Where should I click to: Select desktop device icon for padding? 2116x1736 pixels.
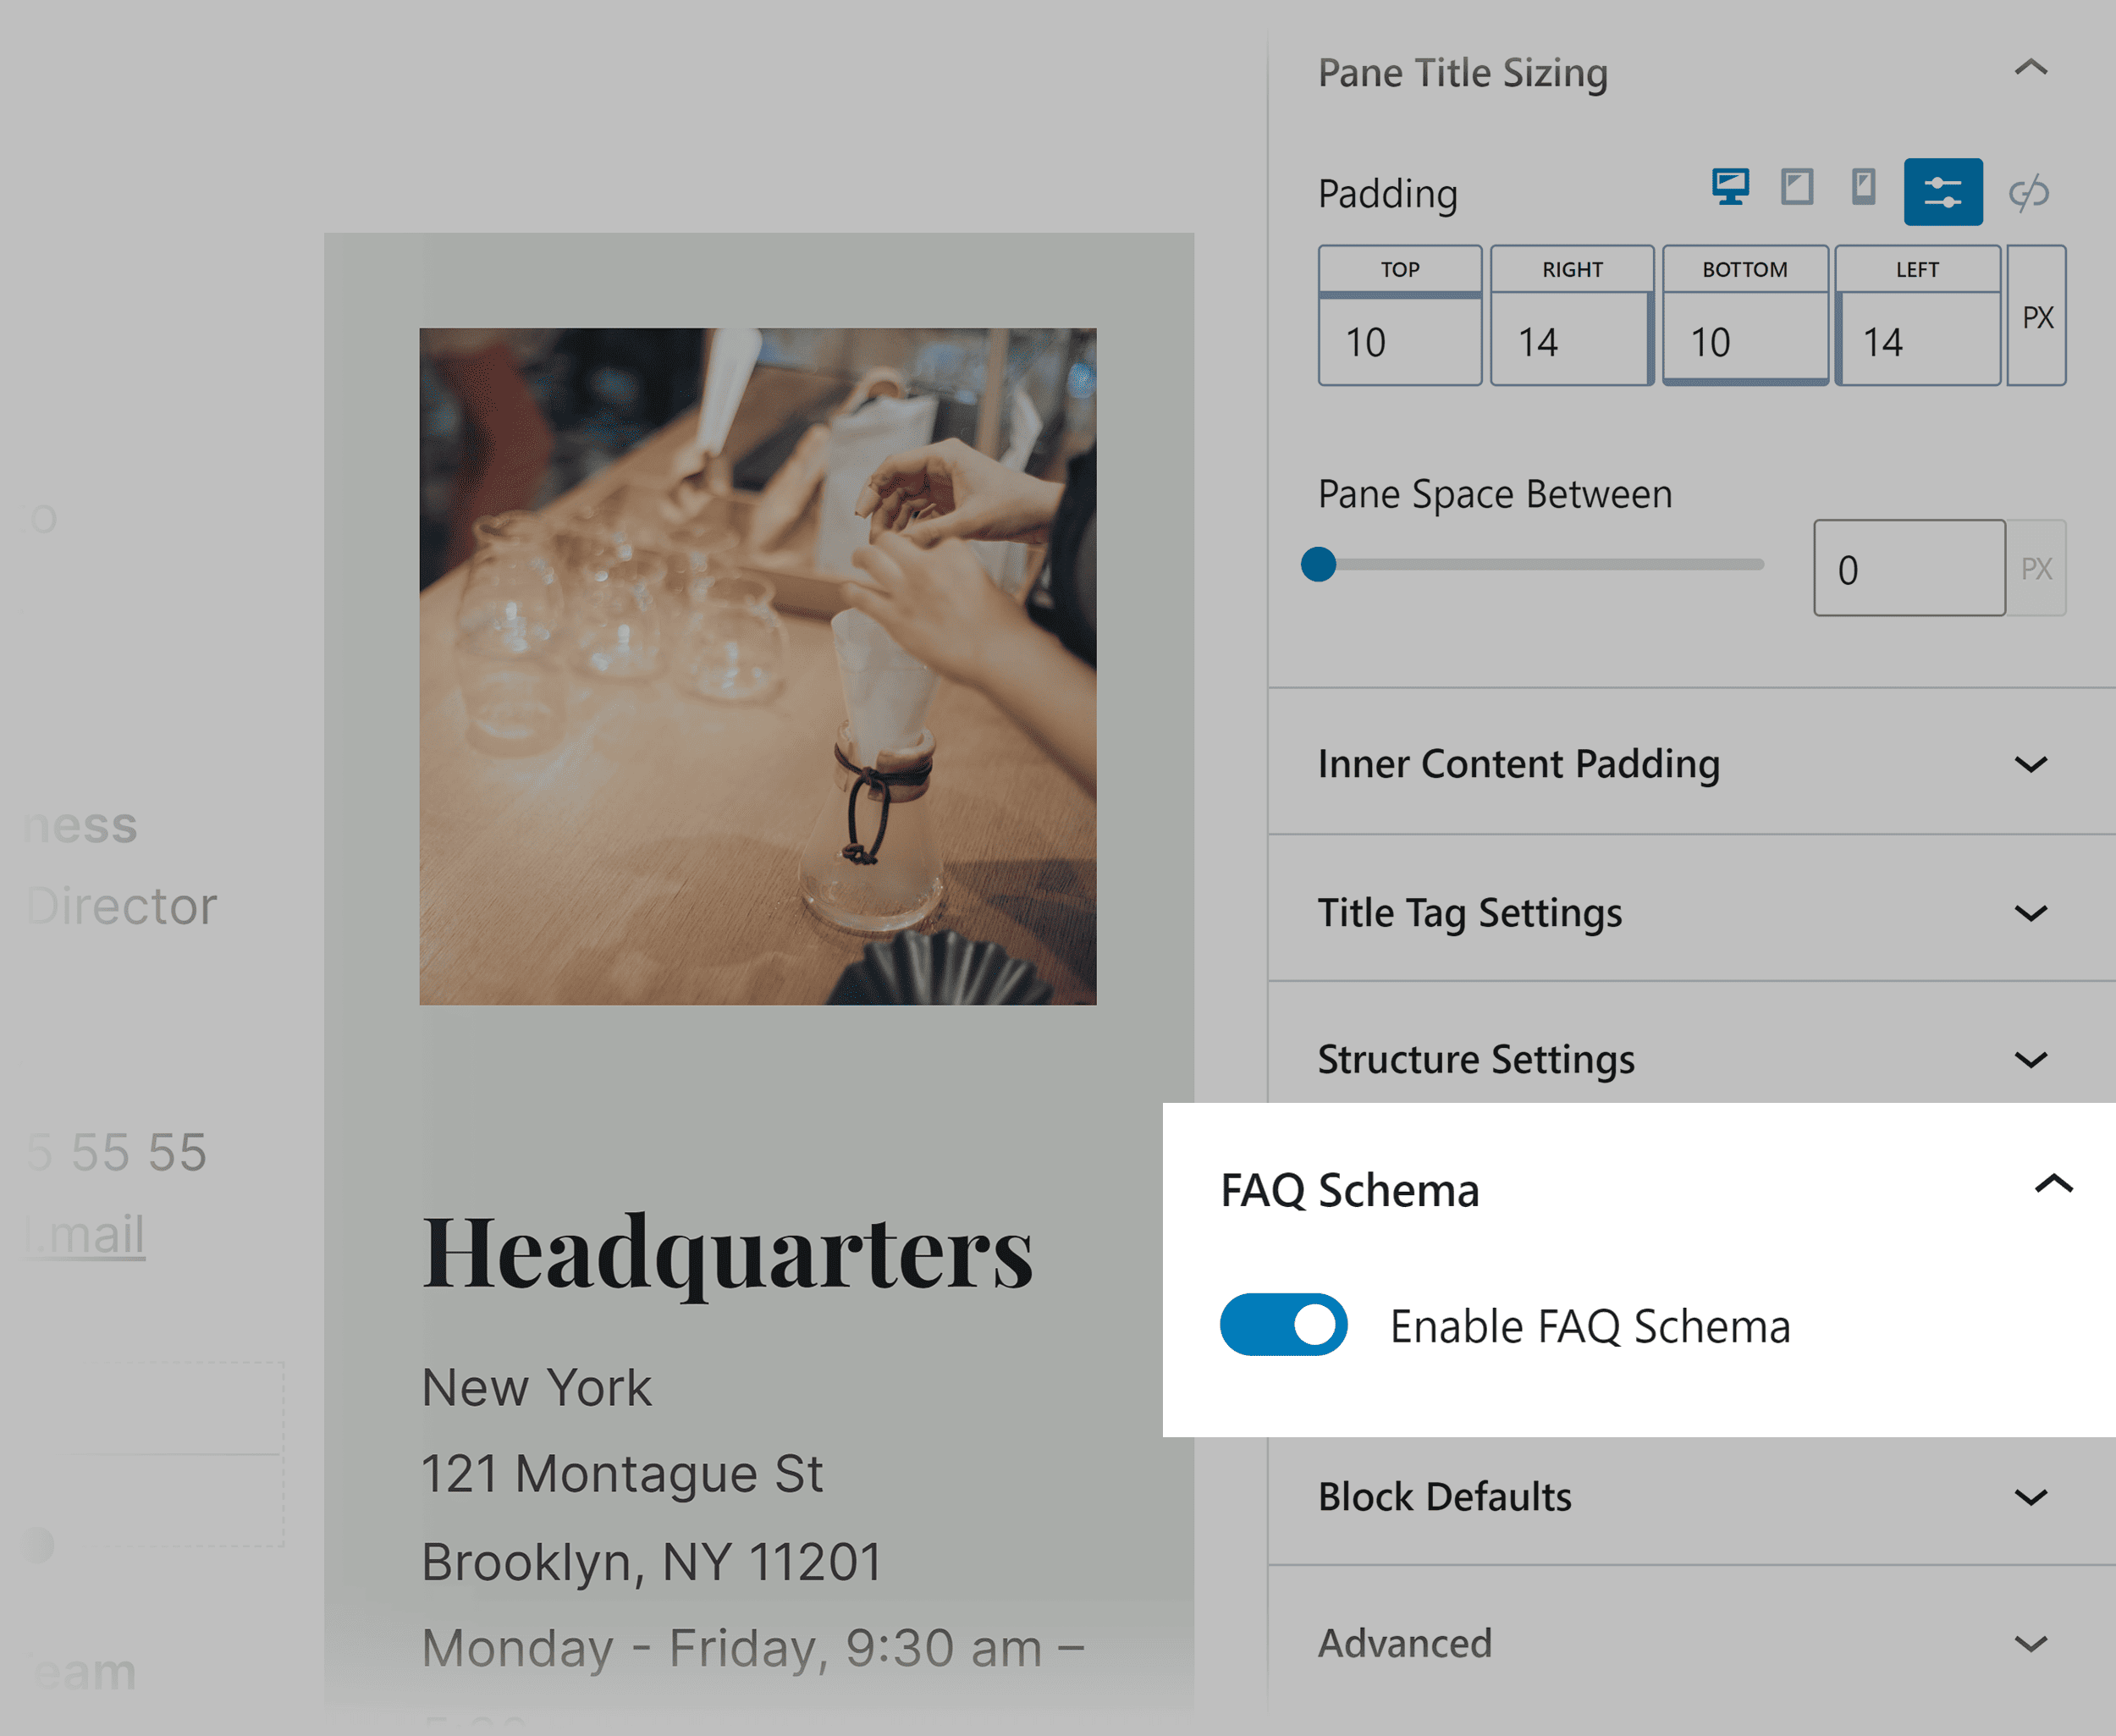tap(1730, 188)
